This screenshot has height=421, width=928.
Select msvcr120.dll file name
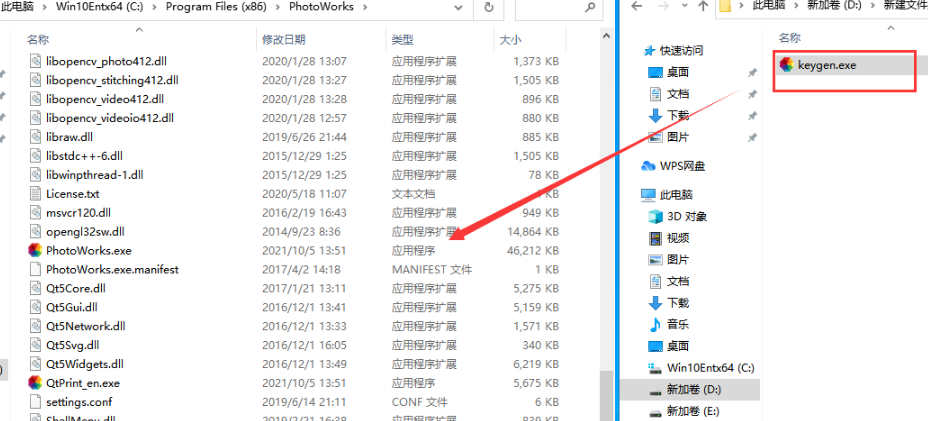coord(79,213)
